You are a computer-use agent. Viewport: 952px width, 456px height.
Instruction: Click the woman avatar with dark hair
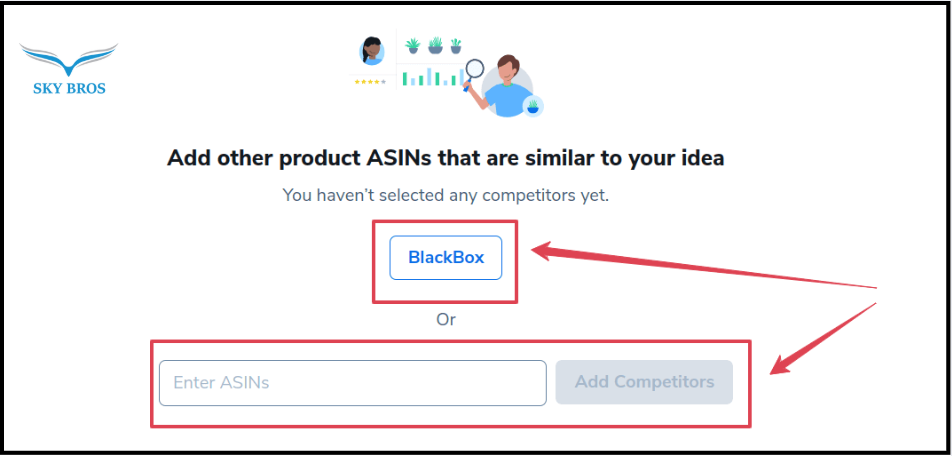[372, 50]
